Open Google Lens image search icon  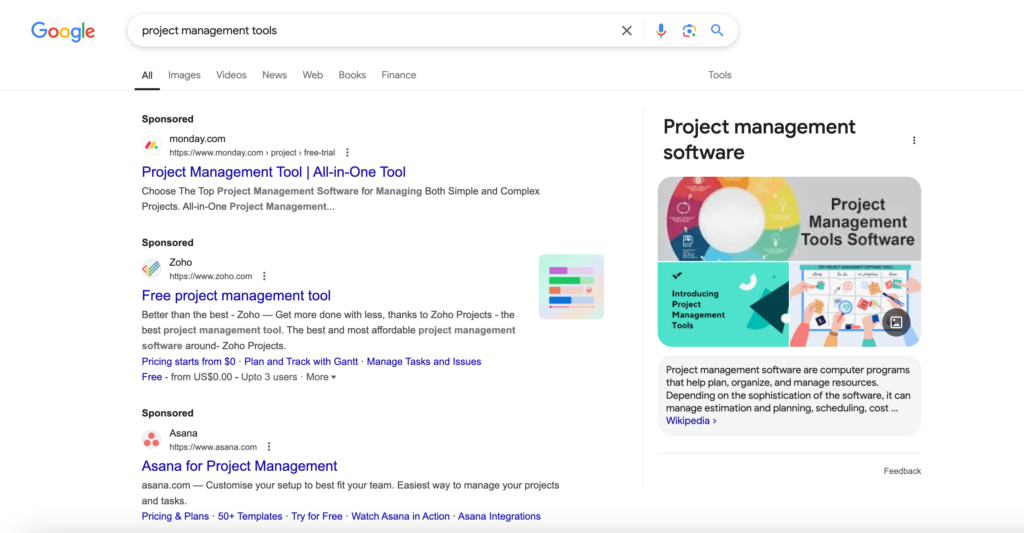coord(689,31)
